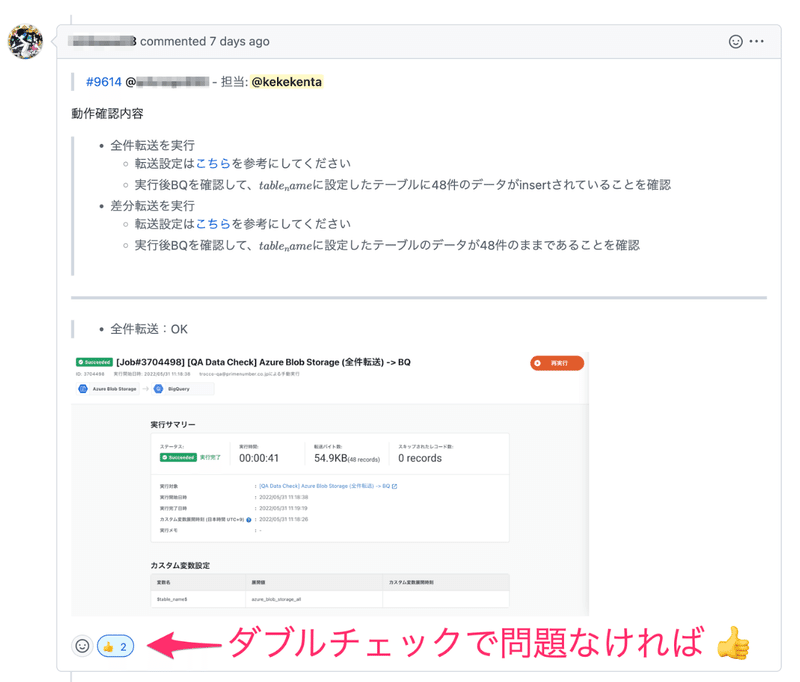Click the 'commented 7 days ago' timestamp
The image size is (800, 682).
205,41
